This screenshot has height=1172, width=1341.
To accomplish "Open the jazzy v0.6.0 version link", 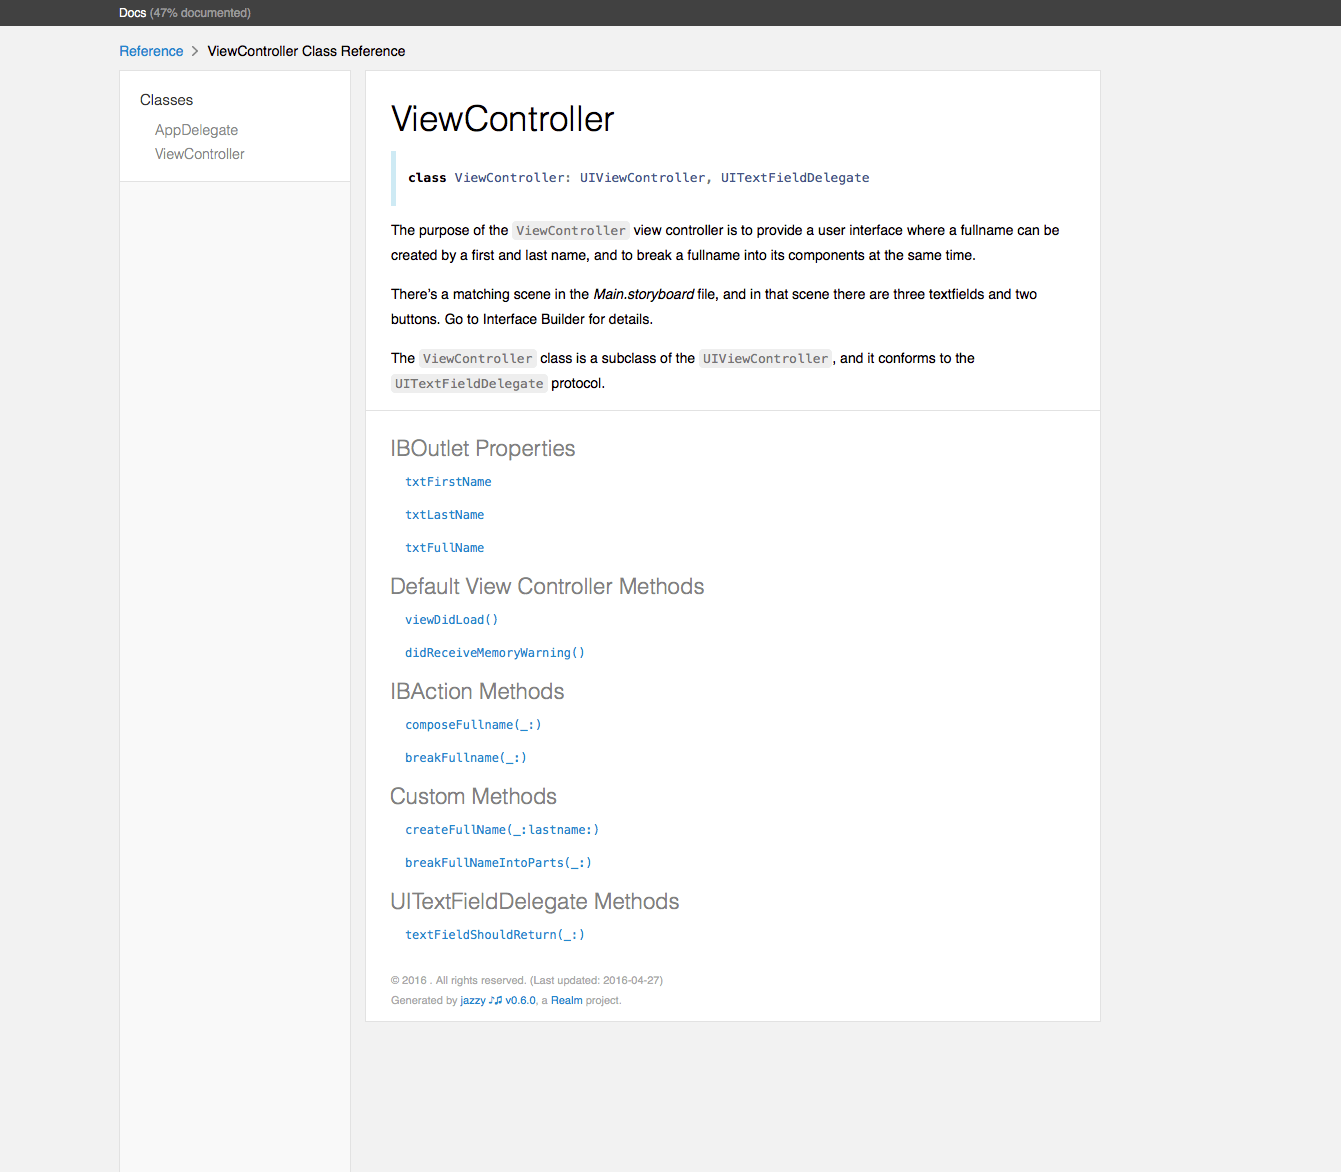I will click(521, 999).
